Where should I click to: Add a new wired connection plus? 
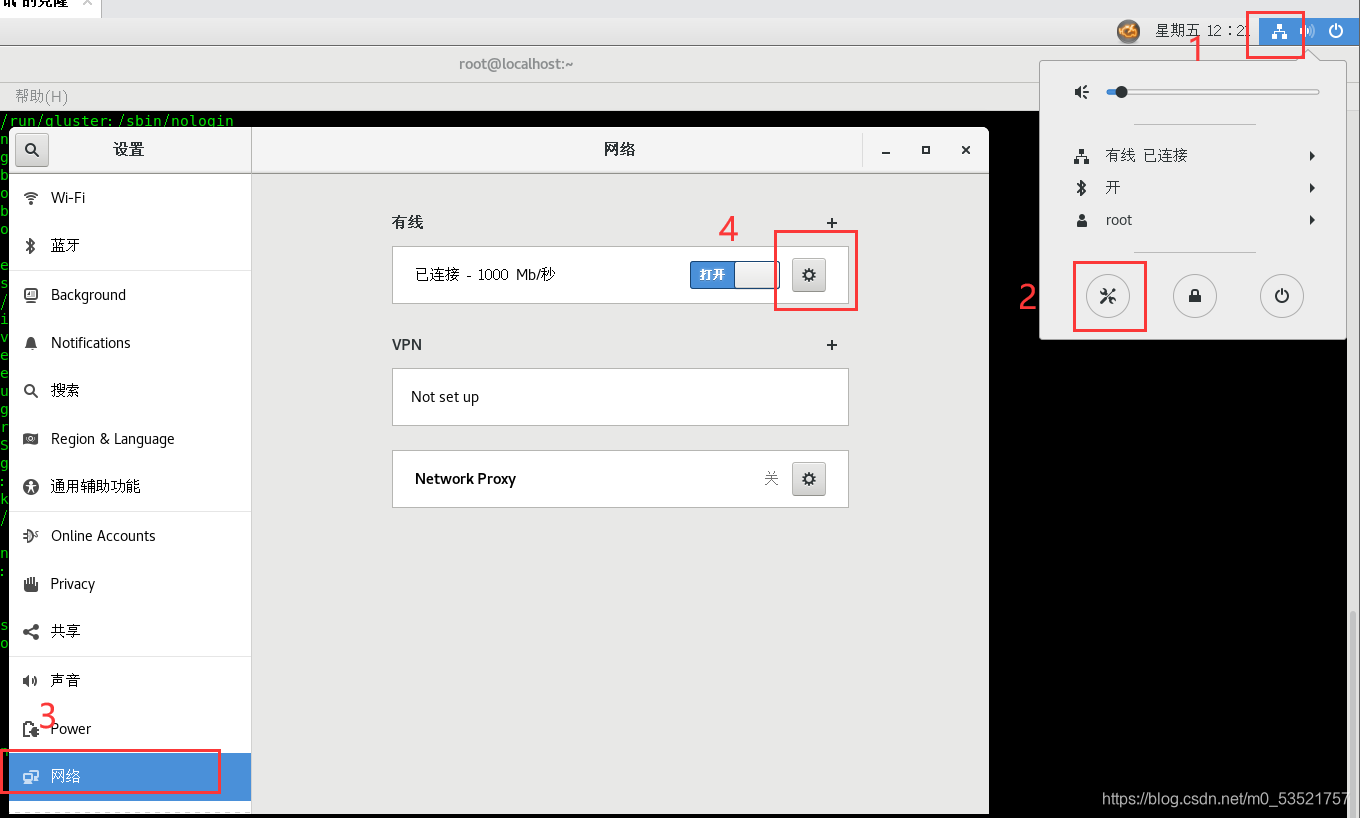point(832,223)
